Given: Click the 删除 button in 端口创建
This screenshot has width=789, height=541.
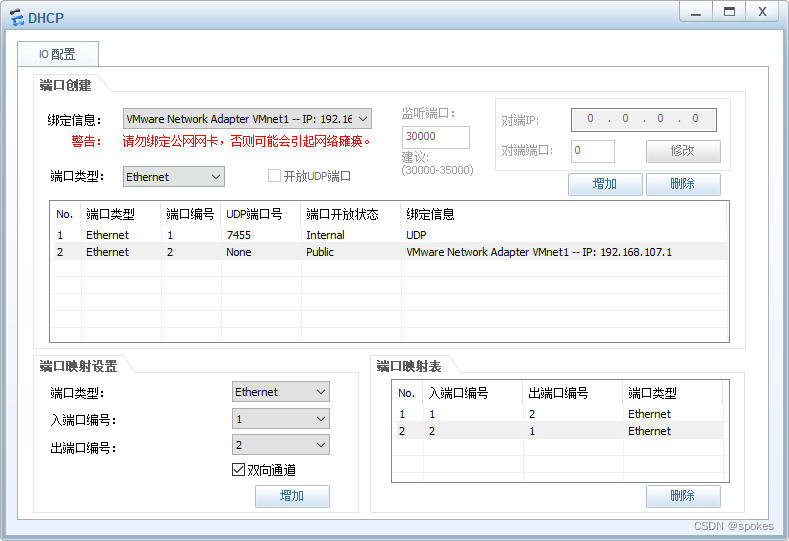Looking at the screenshot, I should [x=683, y=184].
